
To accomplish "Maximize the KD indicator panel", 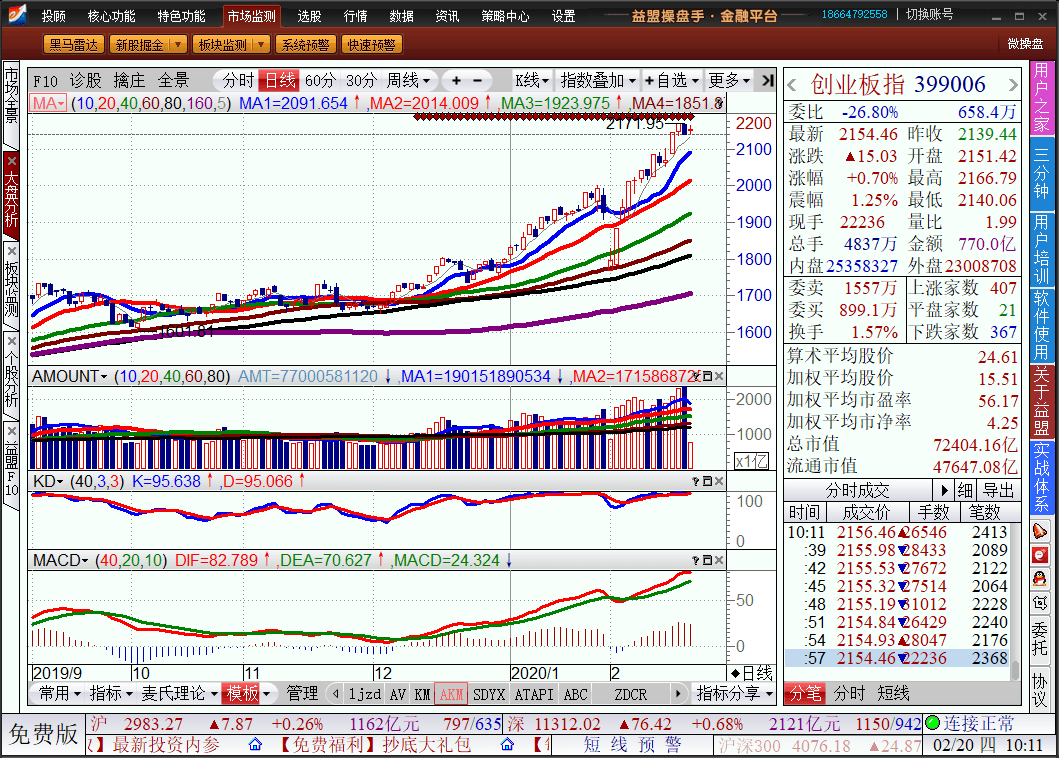I will 708,481.
